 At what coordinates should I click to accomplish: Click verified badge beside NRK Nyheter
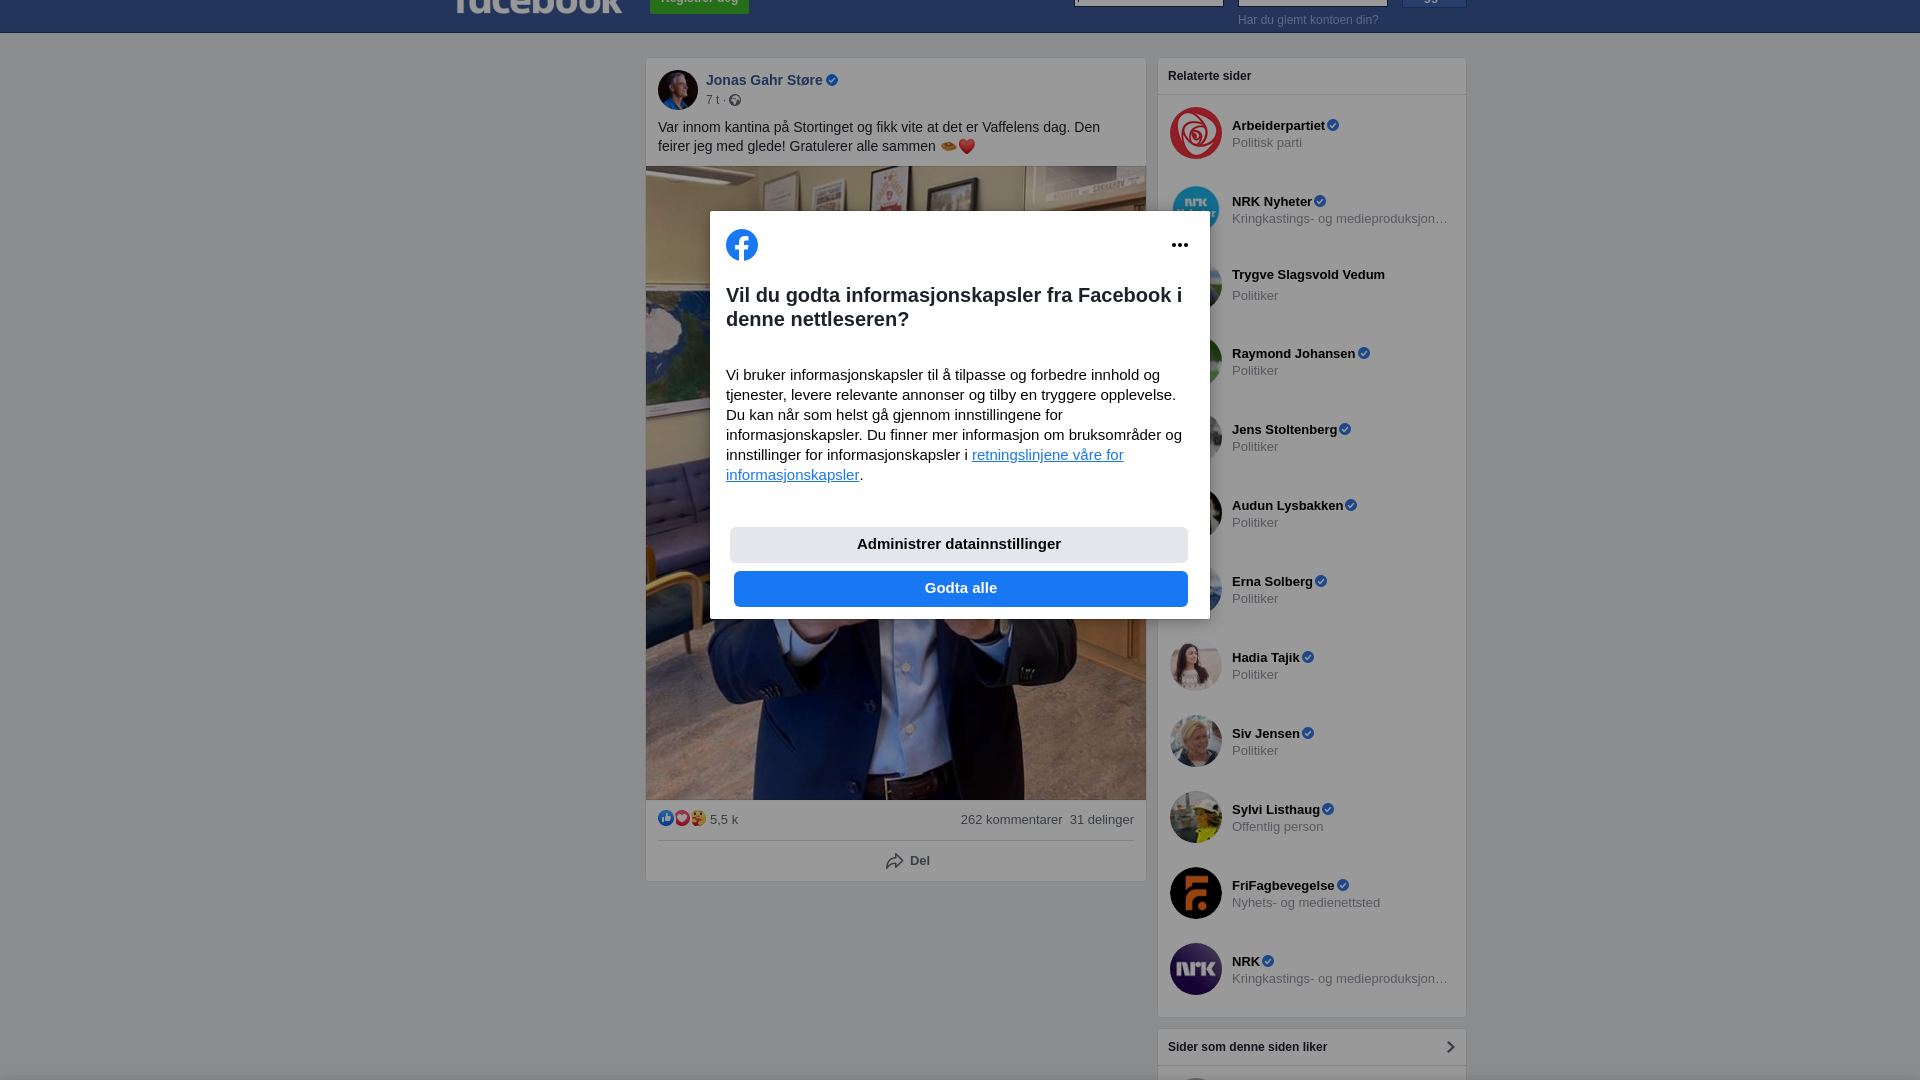coord(1320,202)
